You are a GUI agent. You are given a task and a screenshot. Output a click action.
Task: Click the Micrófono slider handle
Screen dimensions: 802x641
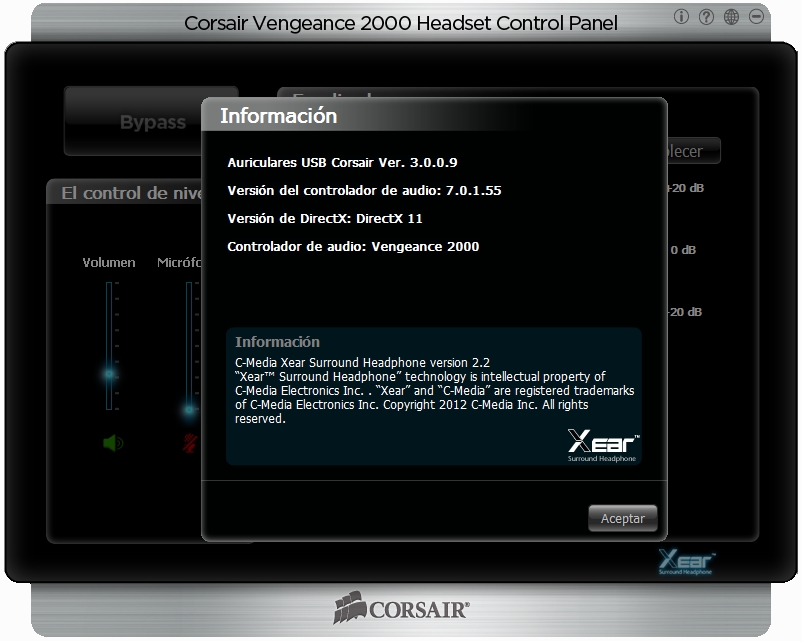[189, 409]
